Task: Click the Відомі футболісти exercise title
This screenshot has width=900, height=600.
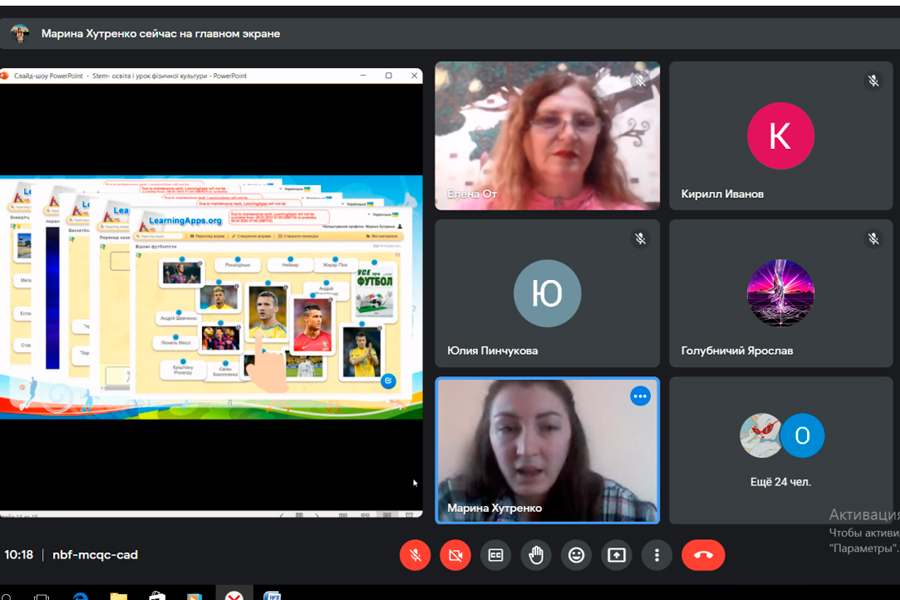Action: tap(156, 246)
